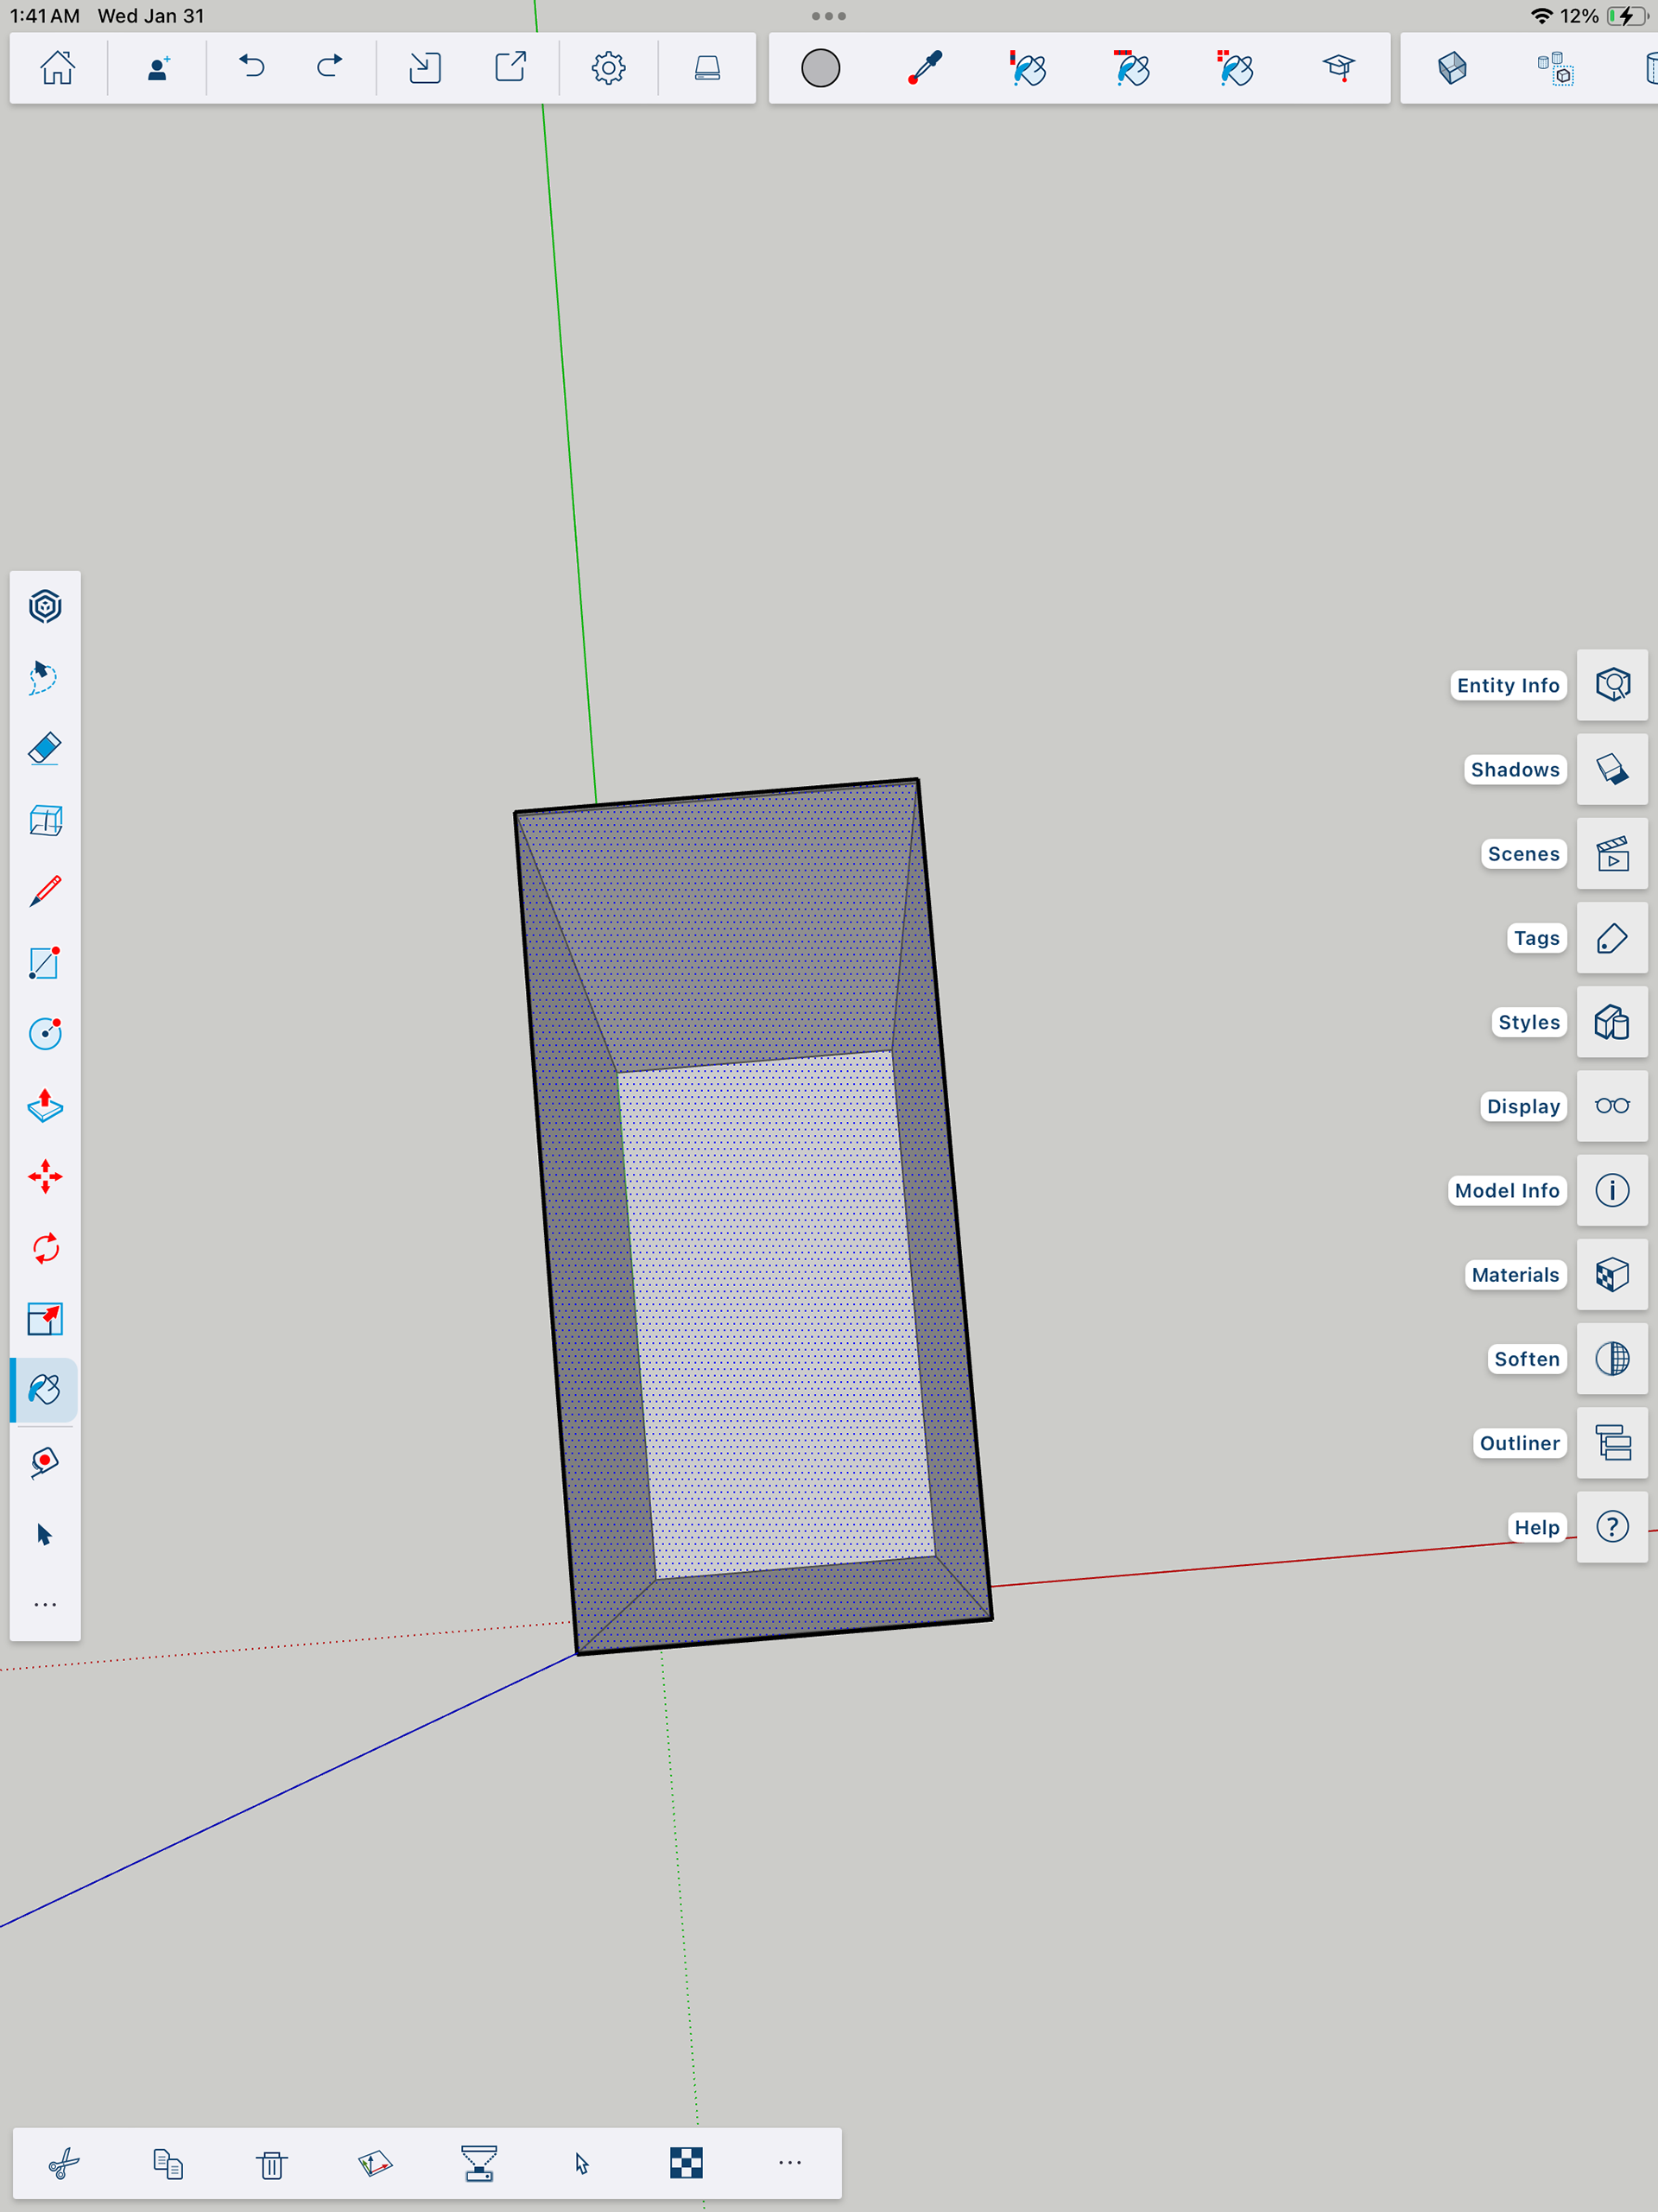Image resolution: width=1658 pixels, height=2212 pixels.
Task: Toggle the Display options panel
Action: [1611, 1106]
